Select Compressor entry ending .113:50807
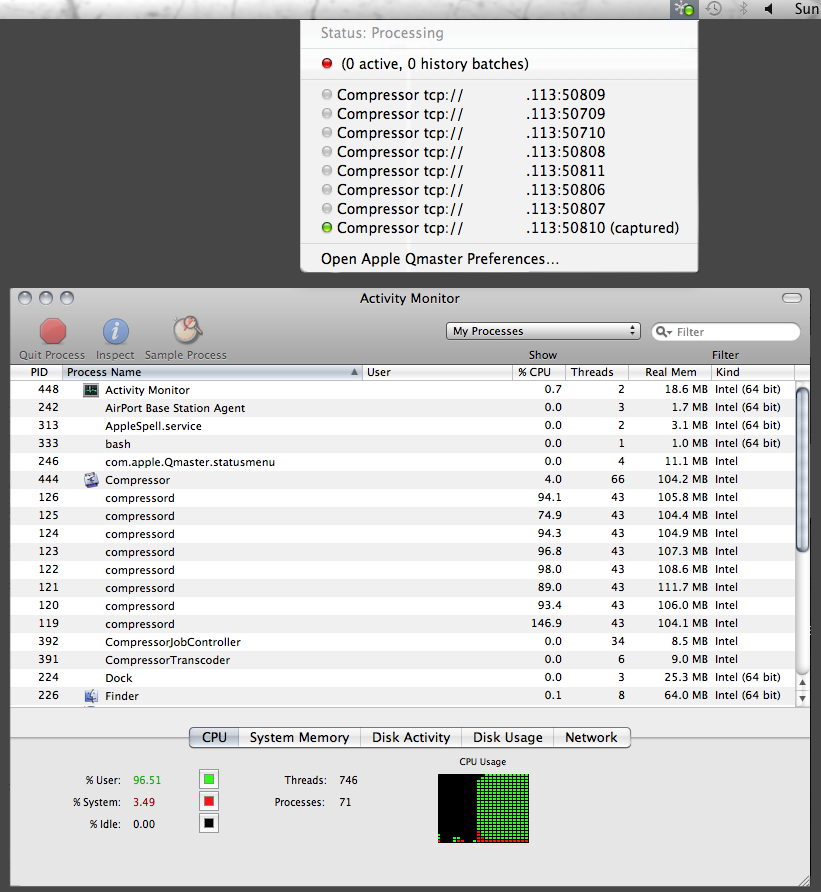 click(499, 209)
